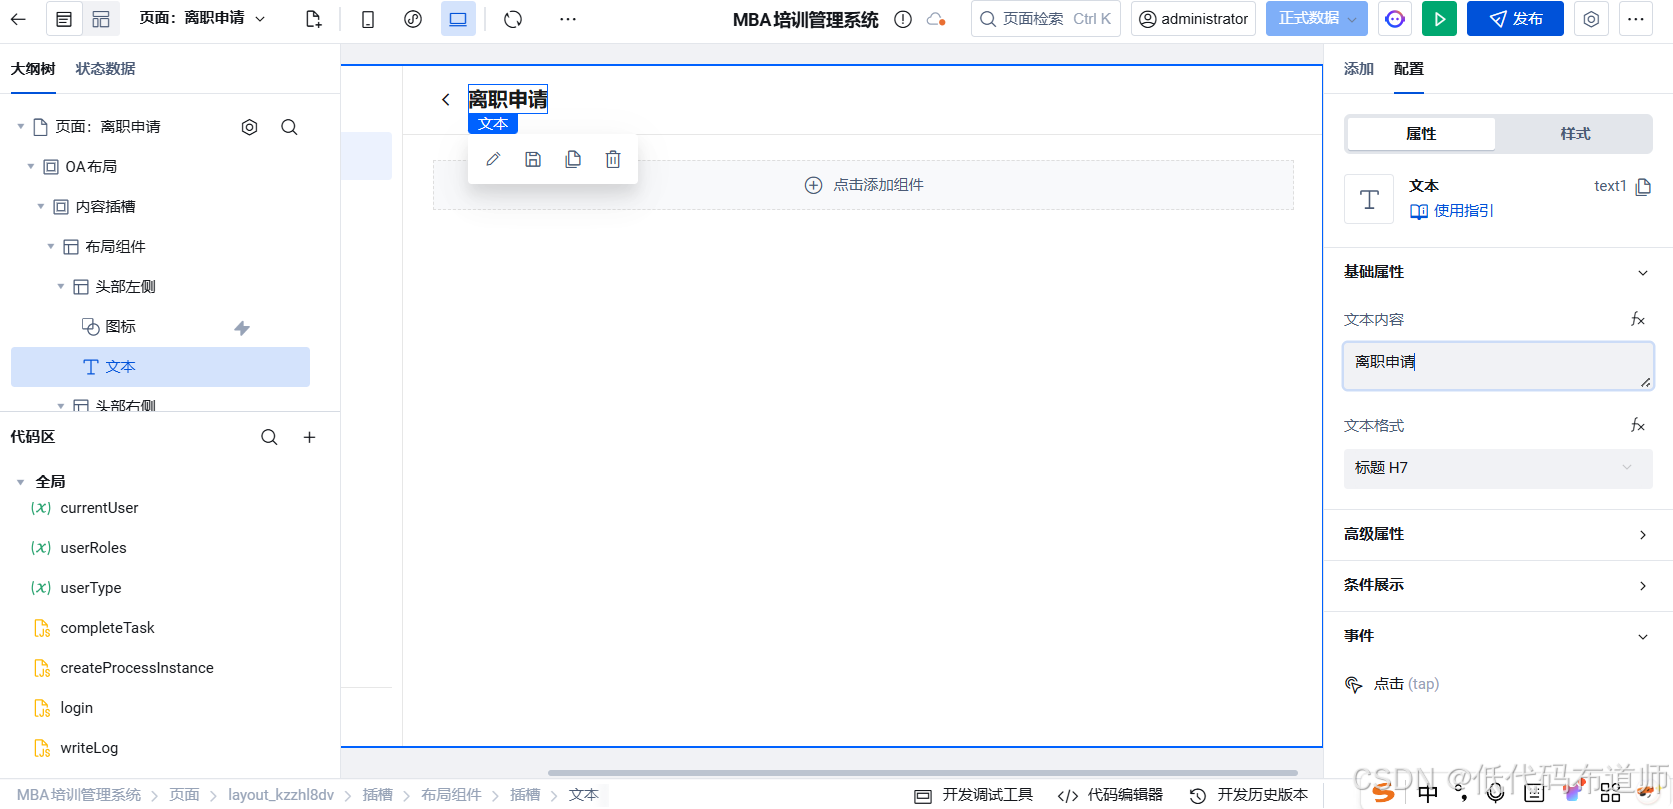
Task: Collapse the 头部左侧 tree node
Action: 60,287
